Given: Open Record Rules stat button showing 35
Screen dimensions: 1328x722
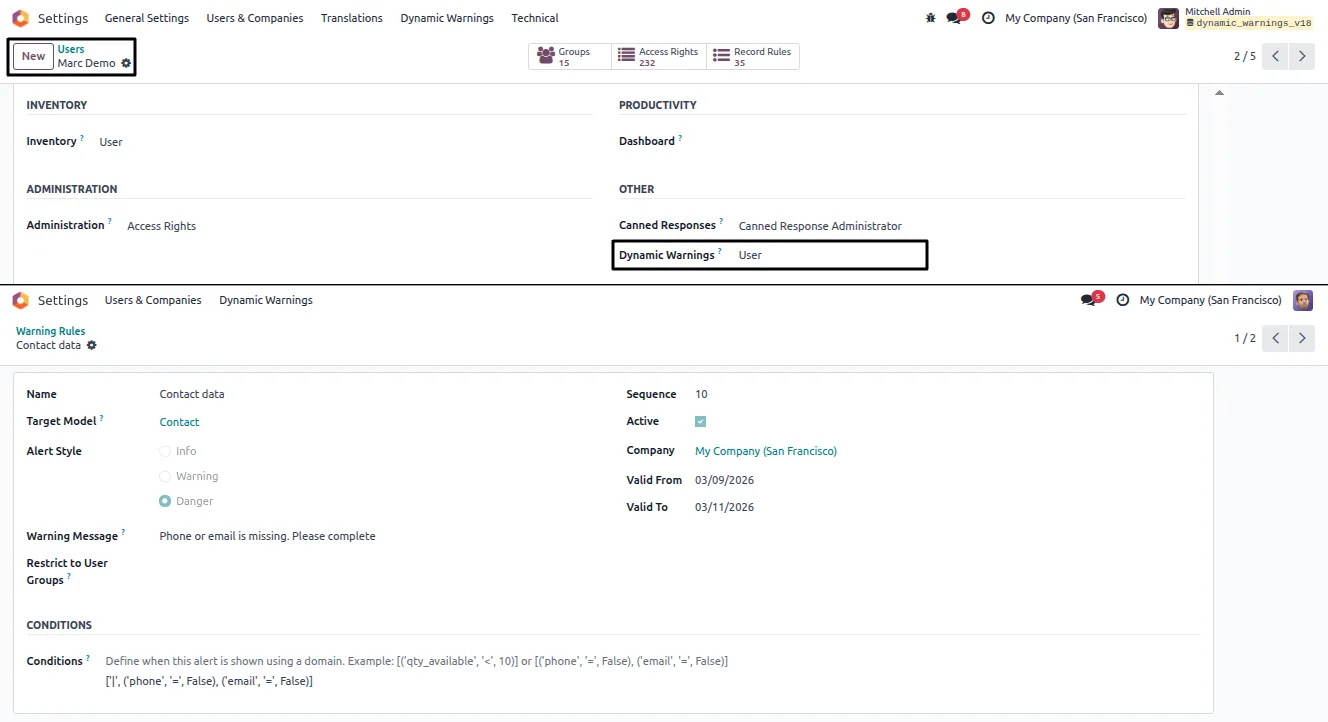Looking at the screenshot, I should tap(752, 57).
